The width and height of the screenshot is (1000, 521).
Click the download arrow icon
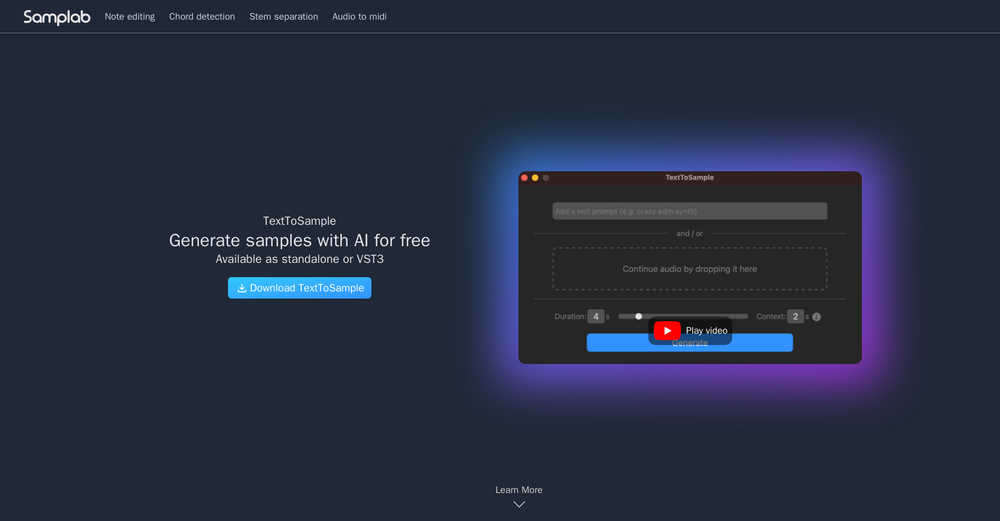click(x=241, y=288)
